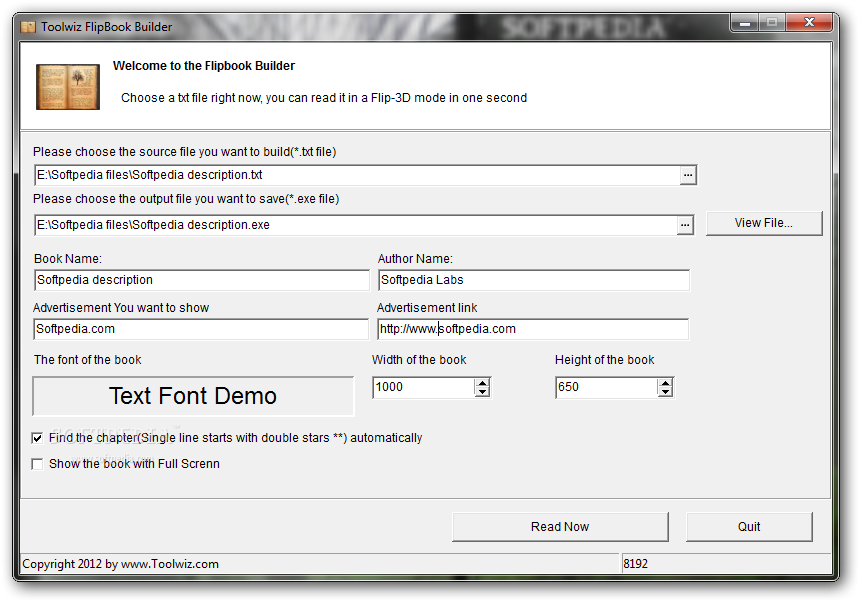Open the Text Font Demo font chooser
The height and width of the screenshot is (602, 860).
point(193,396)
